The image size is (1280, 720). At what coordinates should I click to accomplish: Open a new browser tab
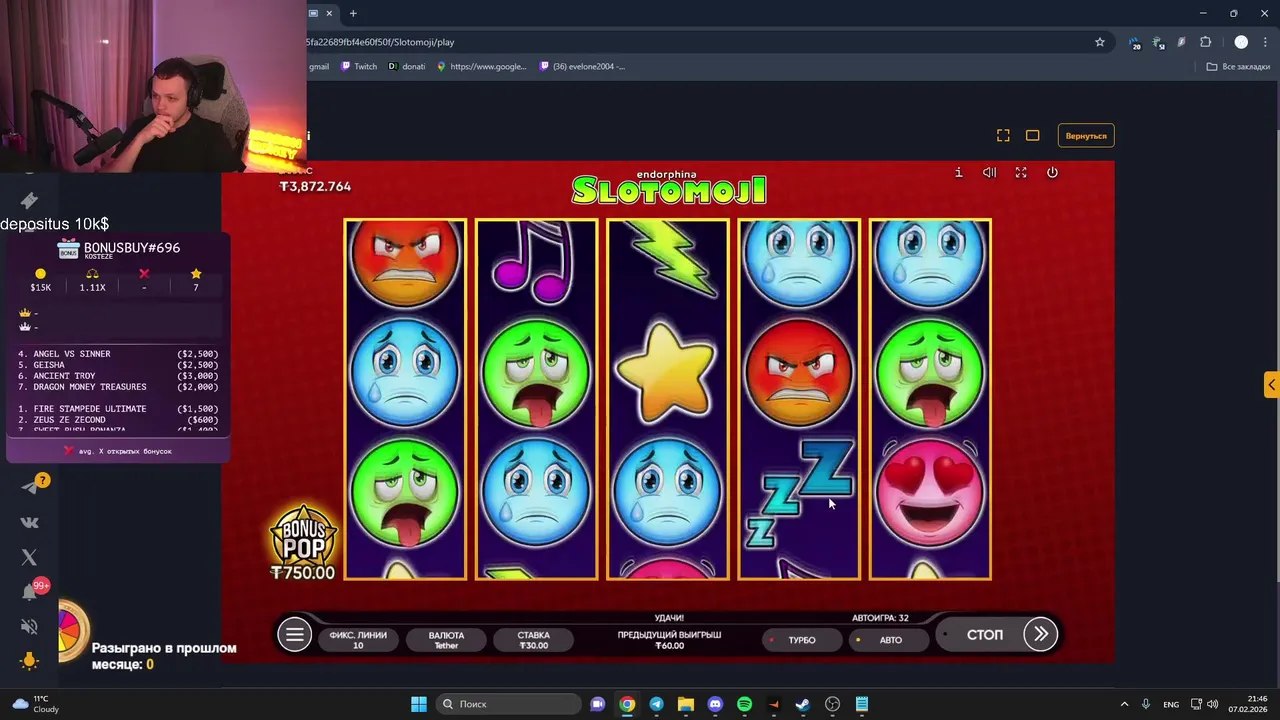(x=353, y=13)
